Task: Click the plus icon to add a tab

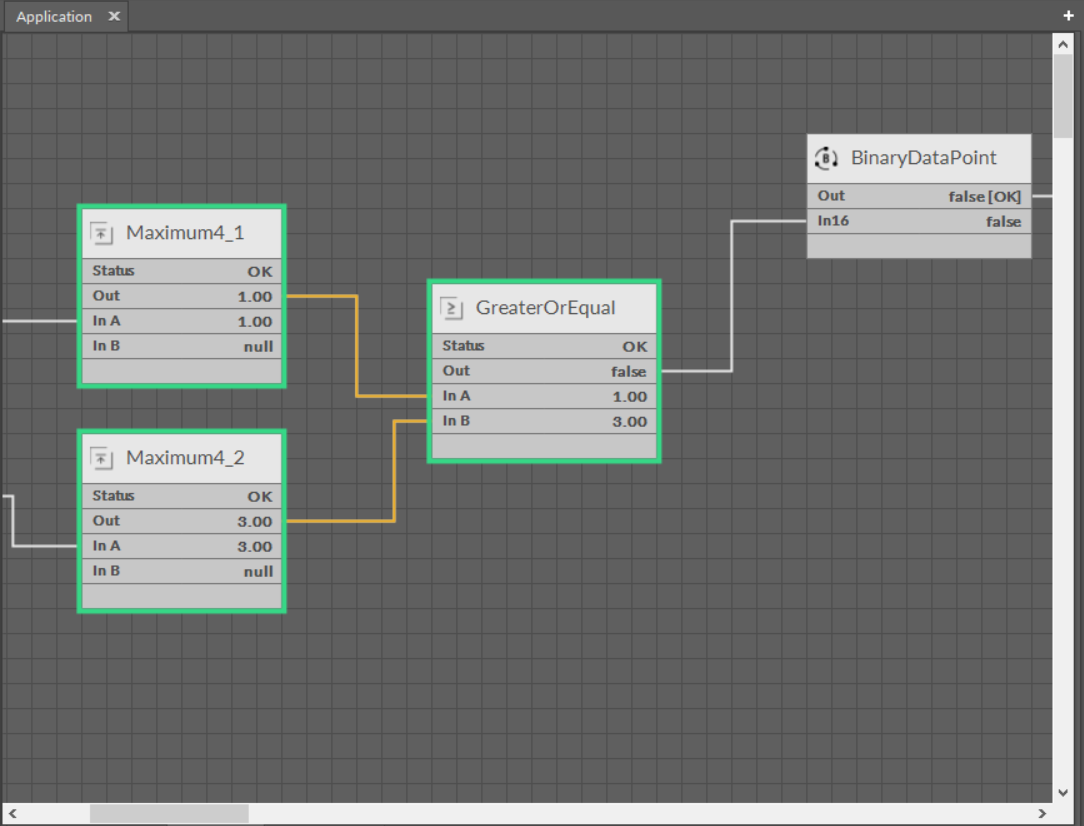Action: tap(1069, 16)
